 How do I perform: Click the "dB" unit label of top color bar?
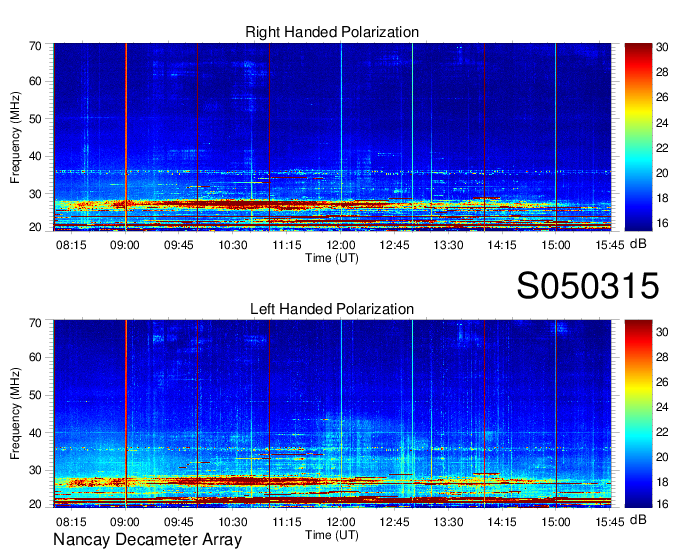tap(638, 244)
